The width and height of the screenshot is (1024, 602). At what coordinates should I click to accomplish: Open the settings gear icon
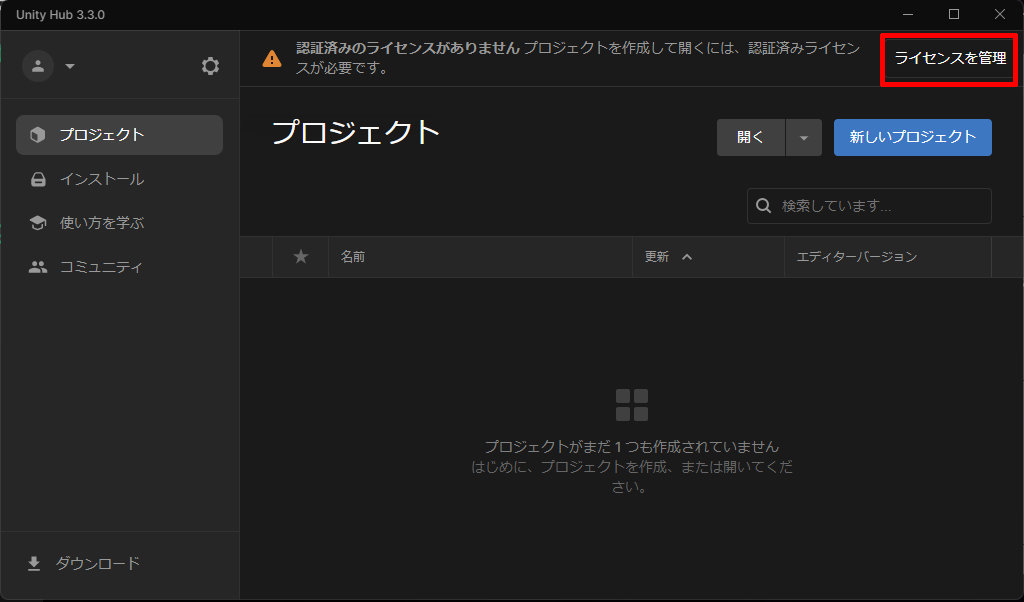click(210, 66)
